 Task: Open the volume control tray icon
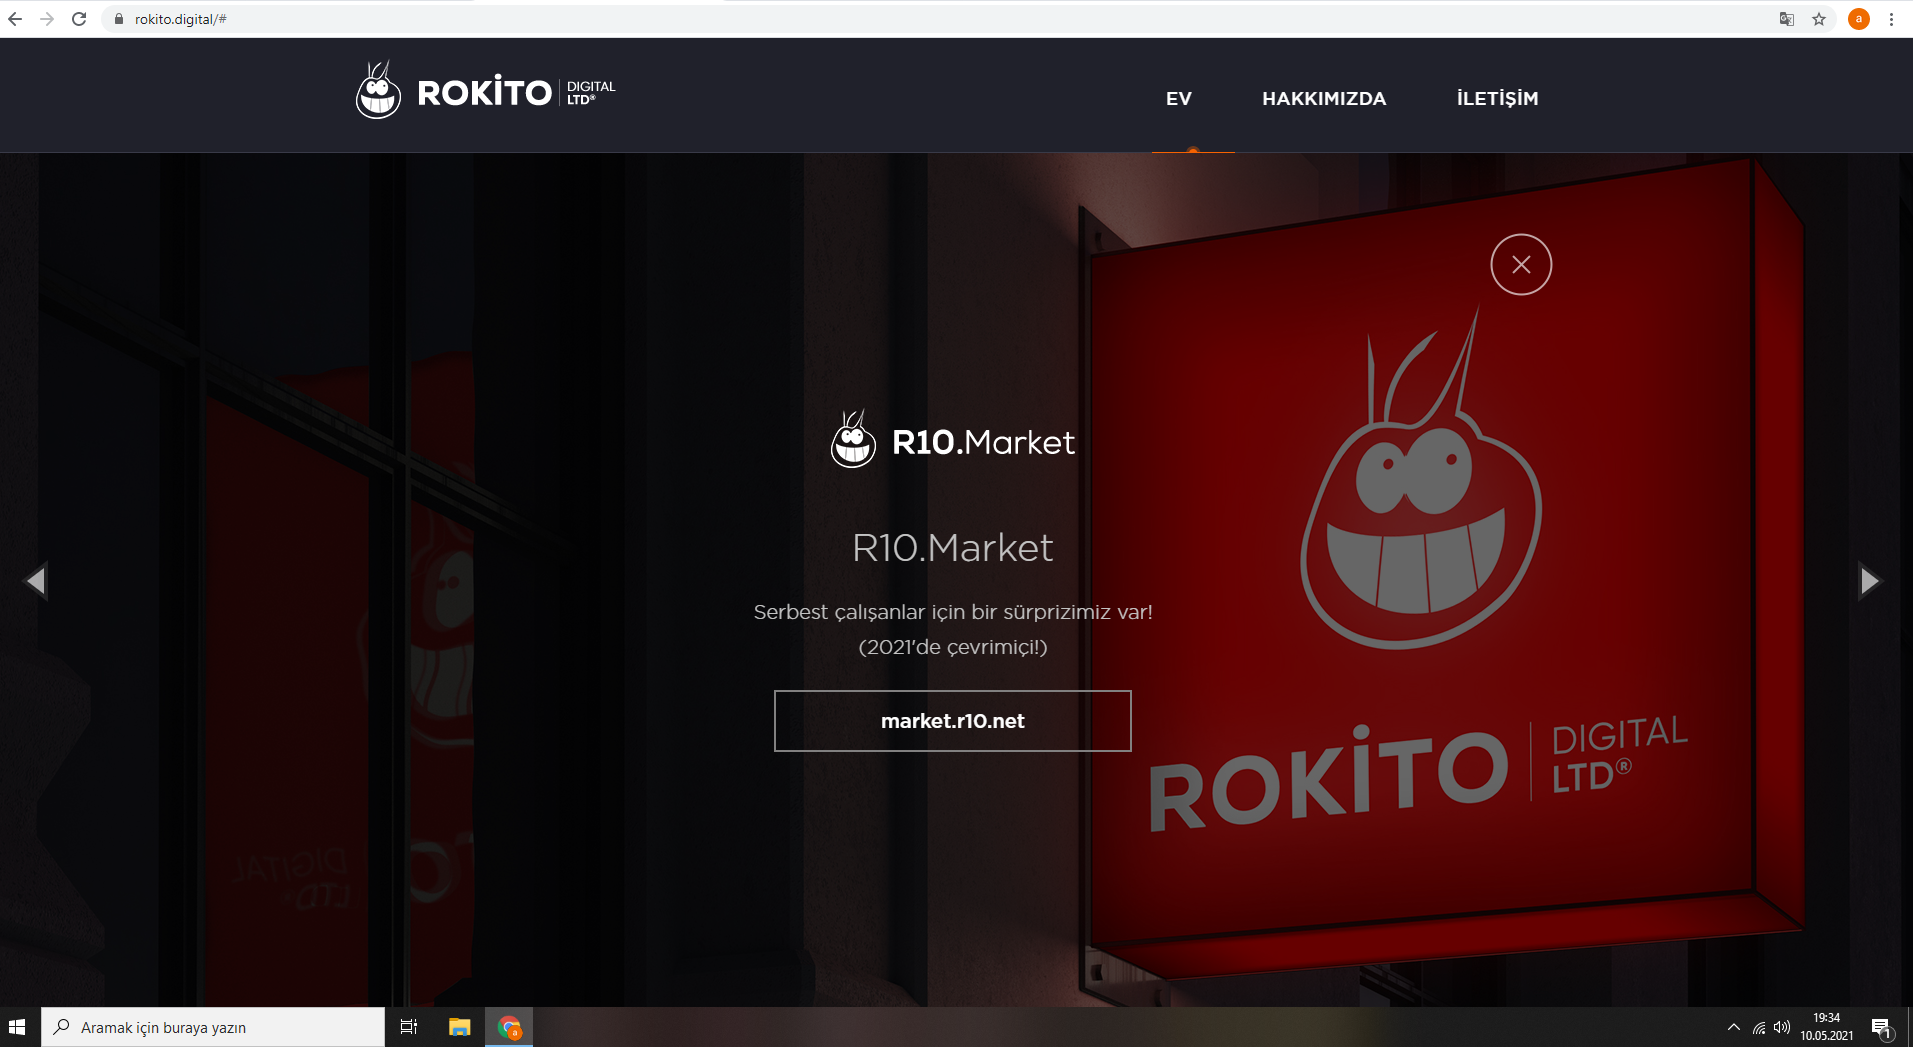[x=1782, y=1027]
